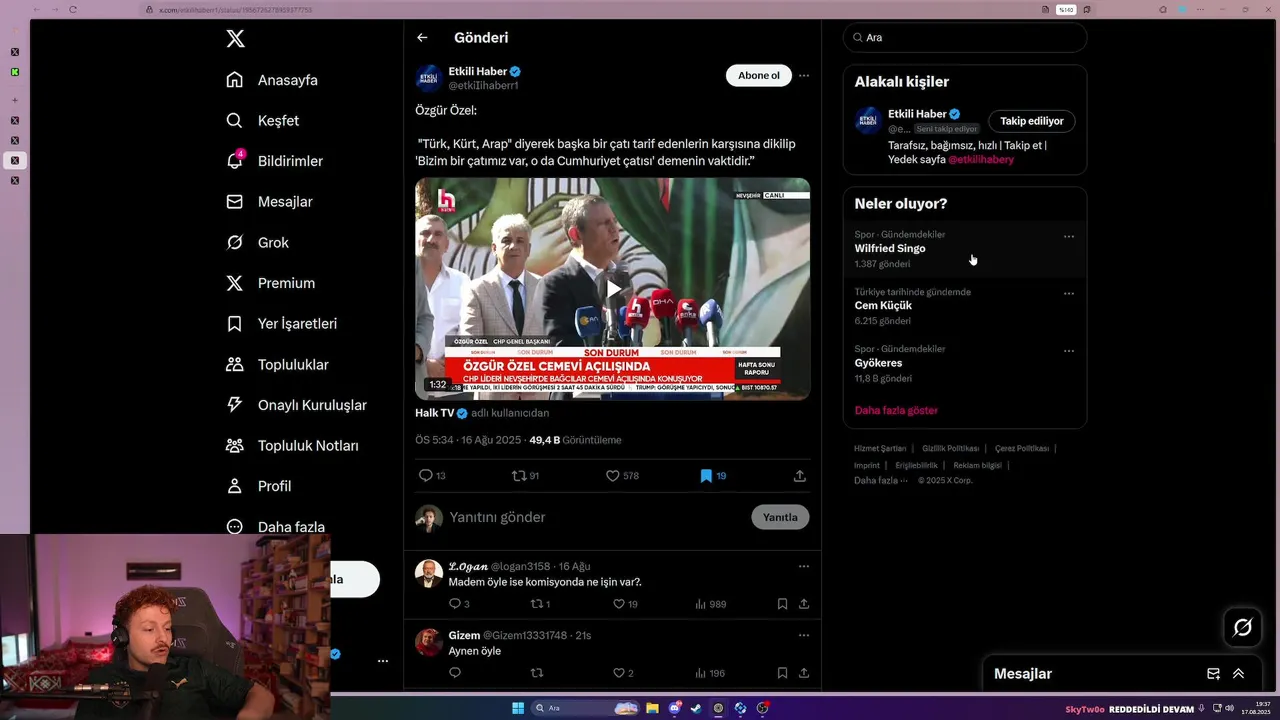Click the back arrow beside Gönderi
Image resolution: width=1280 pixels, height=720 pixels.
[x=422, y=38]
